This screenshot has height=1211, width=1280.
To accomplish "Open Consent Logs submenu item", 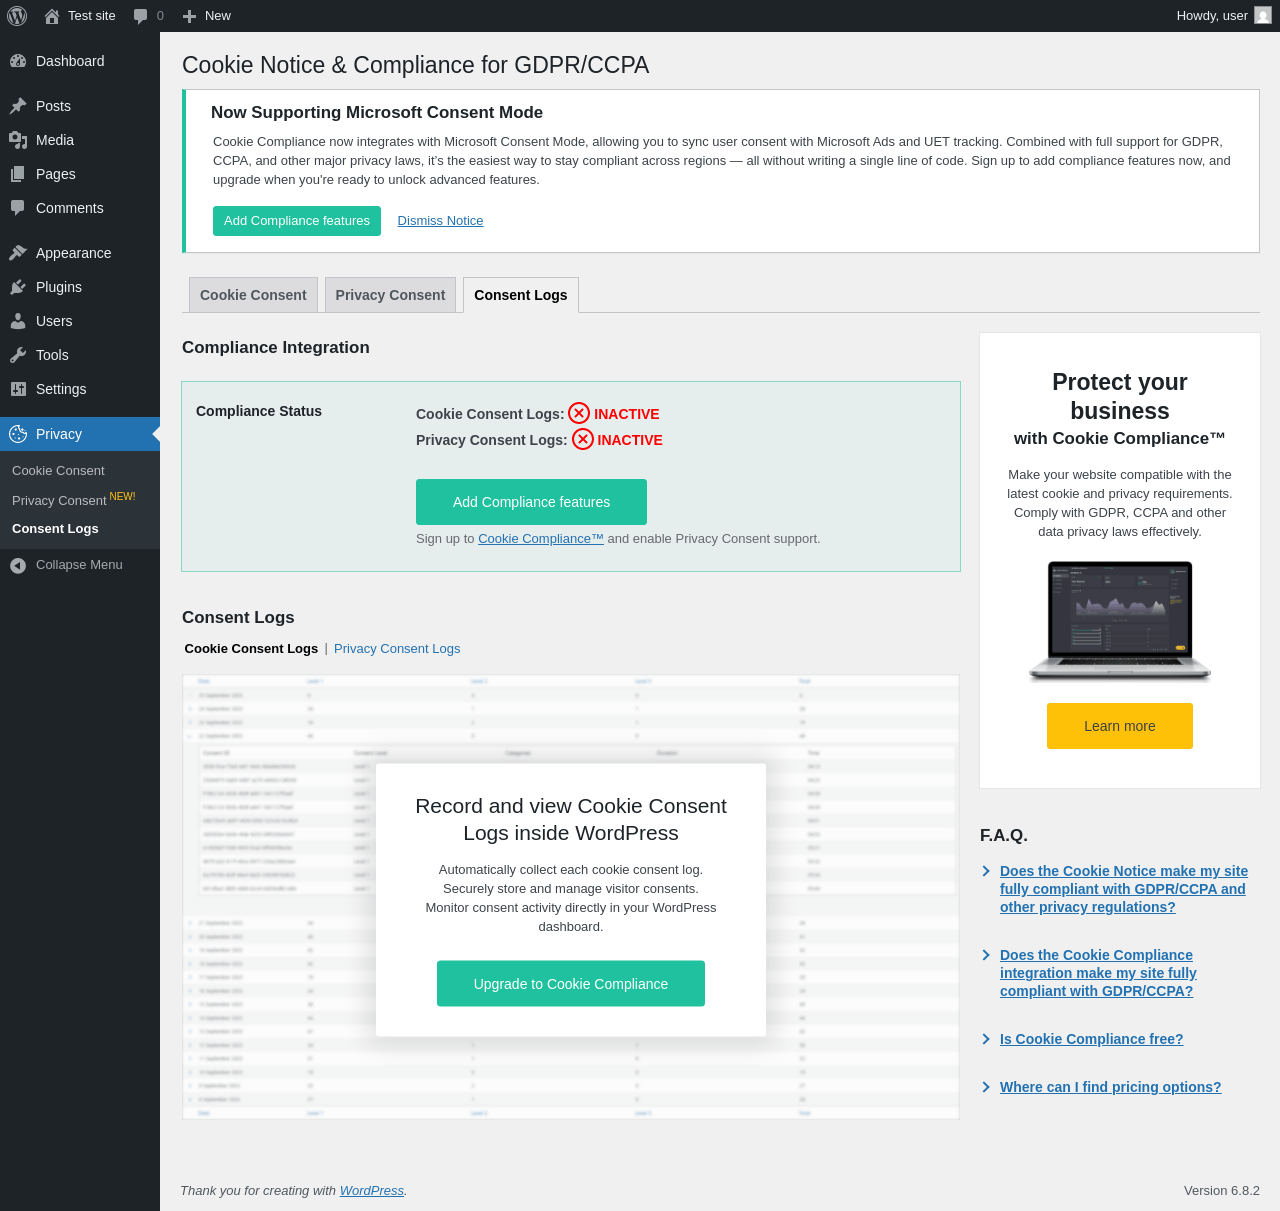I will (55, 529).
